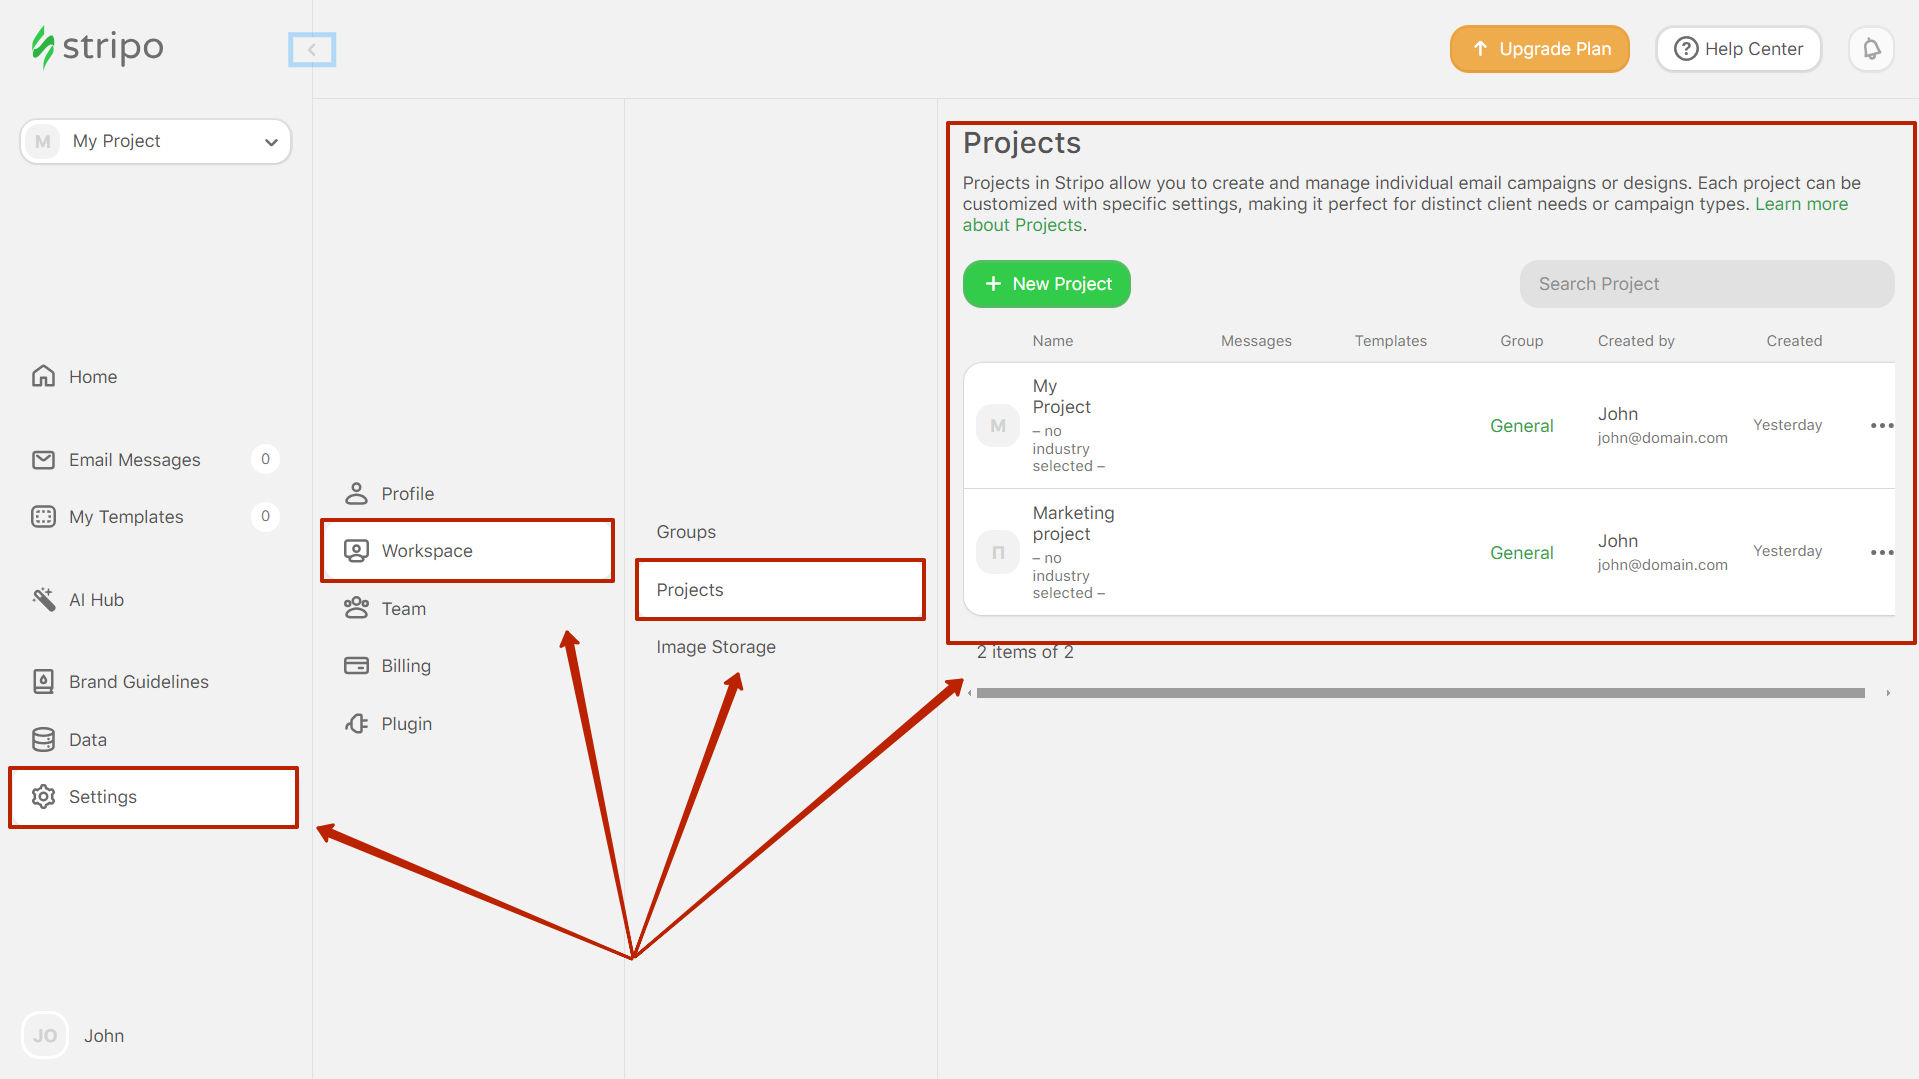Click the horizontal scrollbar under the projects table

coord(1420,692)
